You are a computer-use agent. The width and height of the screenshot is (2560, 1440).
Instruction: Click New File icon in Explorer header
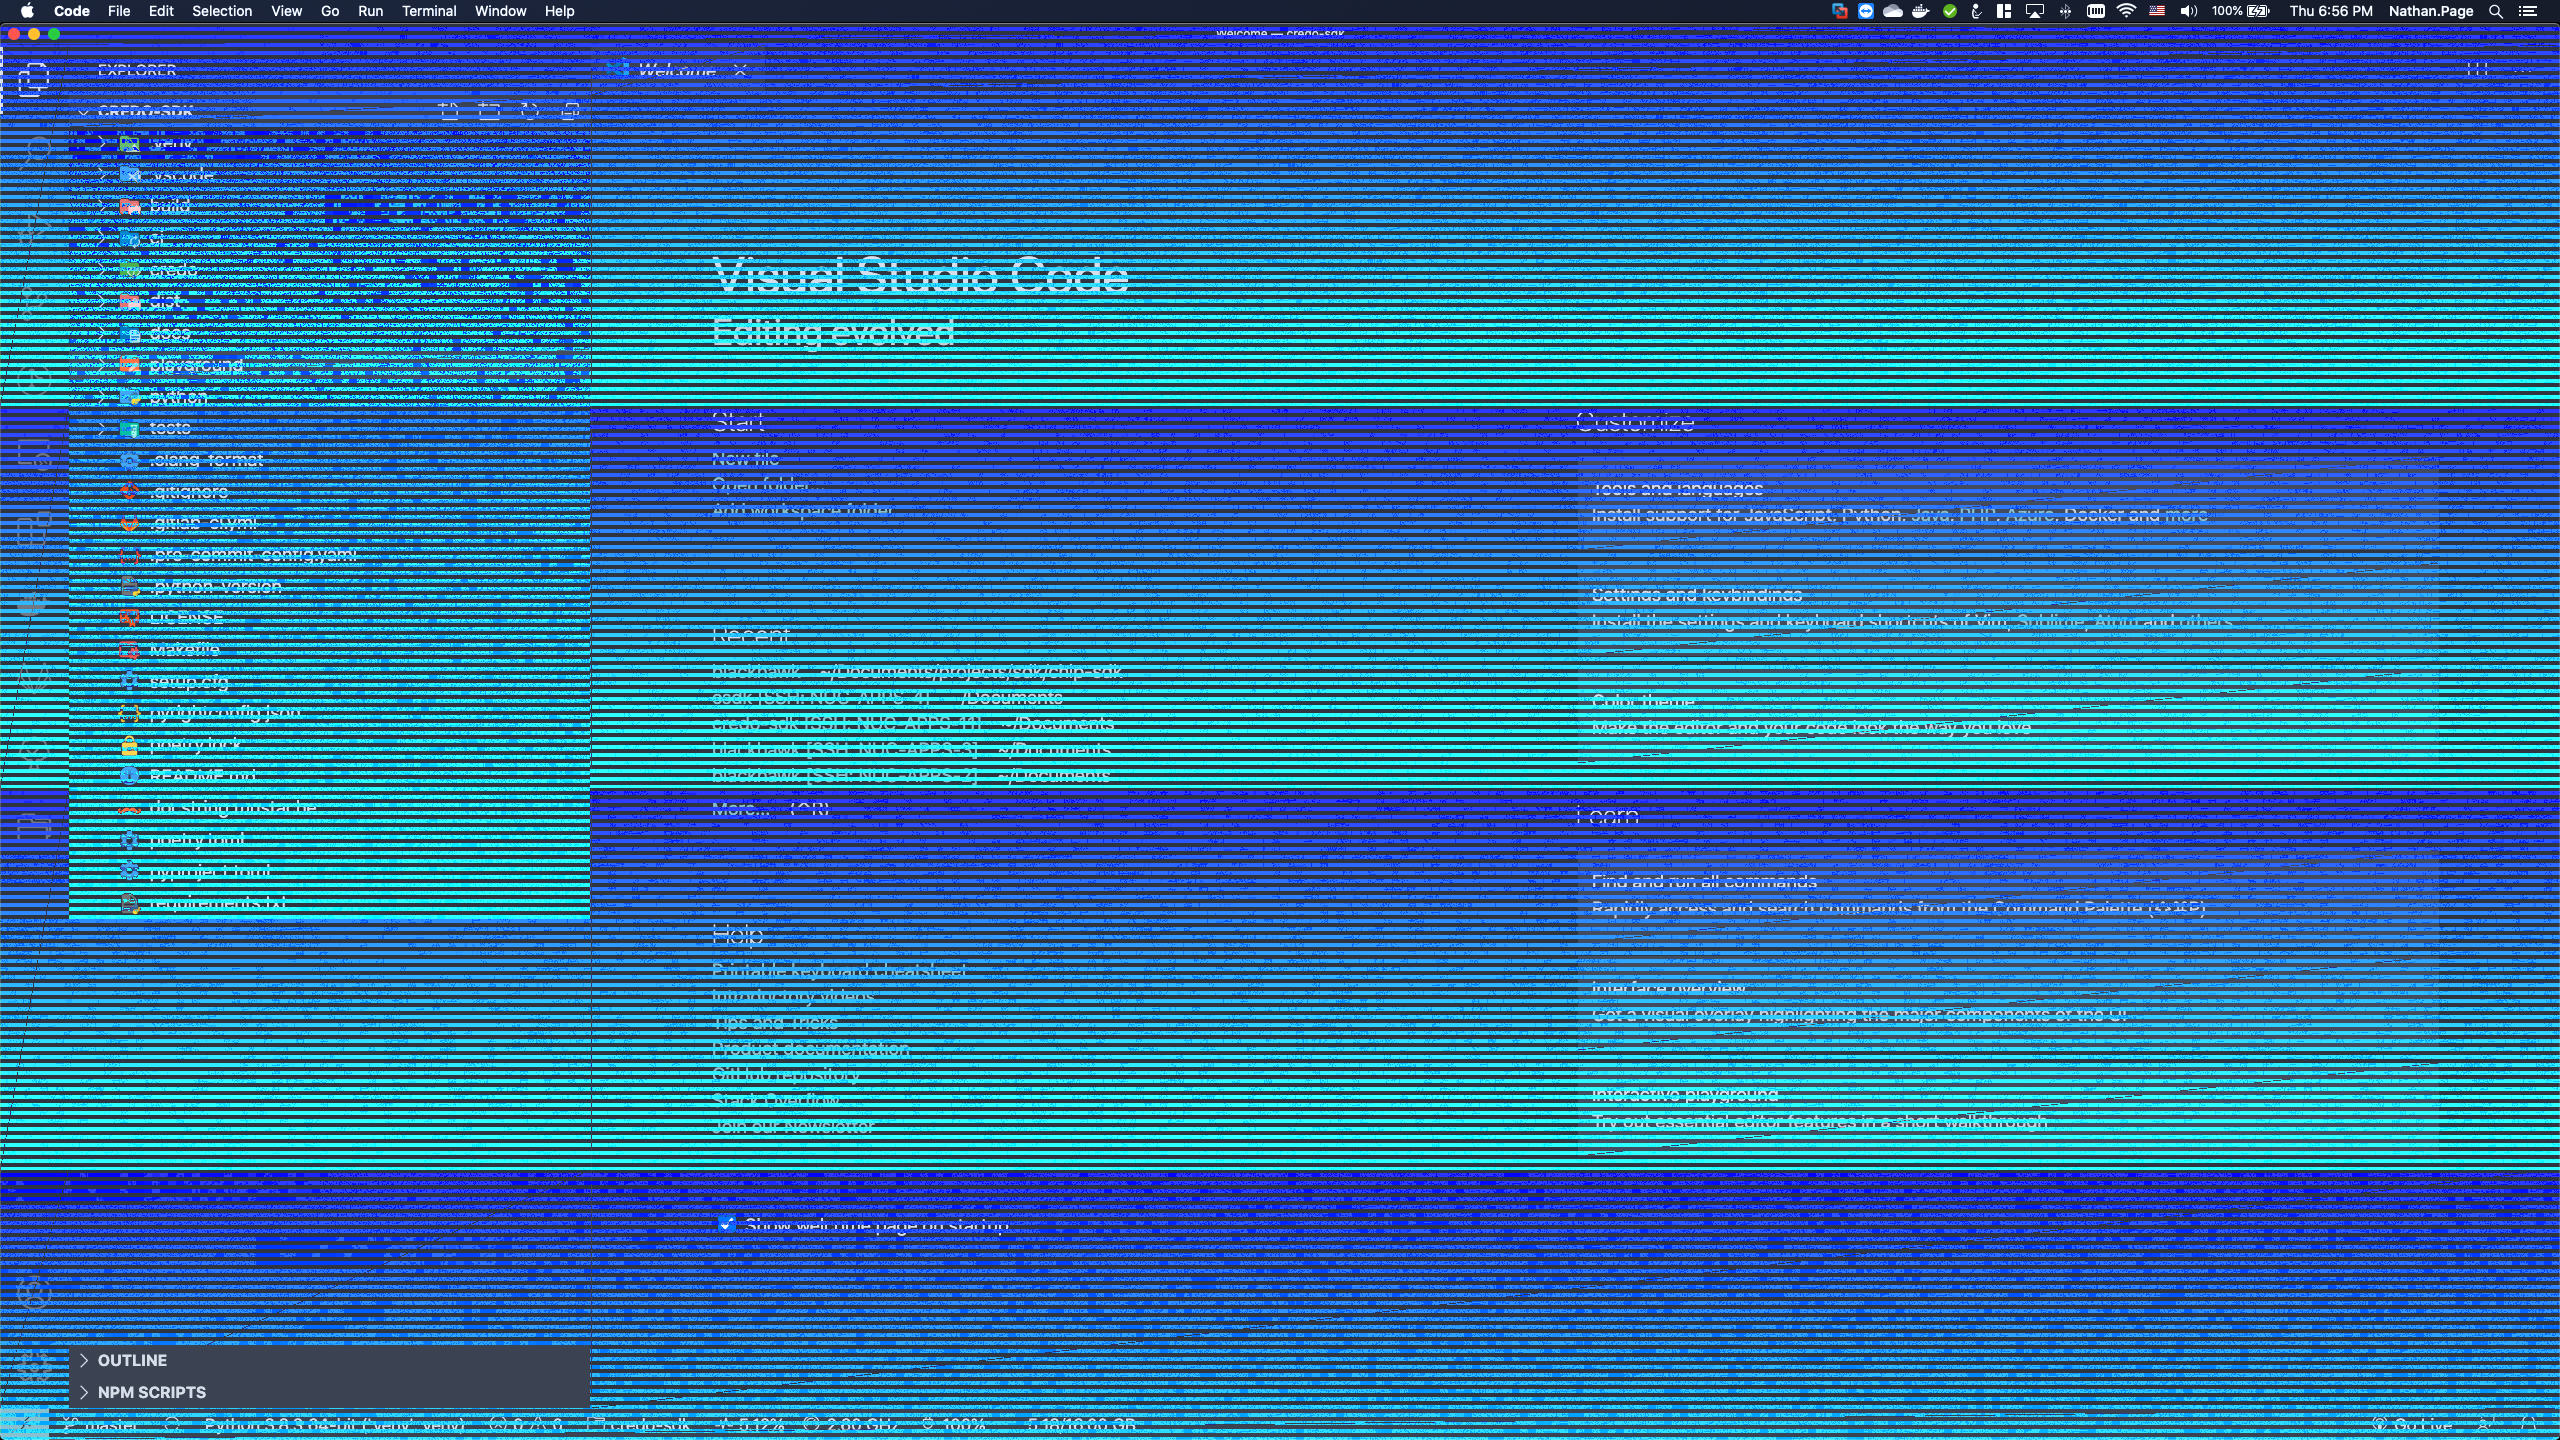(x=449, y=111)
